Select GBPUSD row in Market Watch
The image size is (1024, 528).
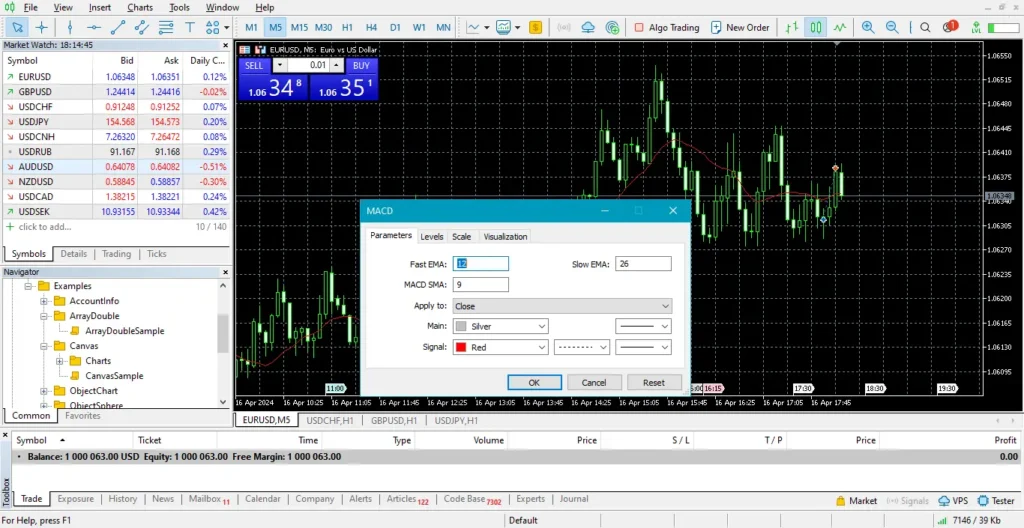tap(116, 91)
